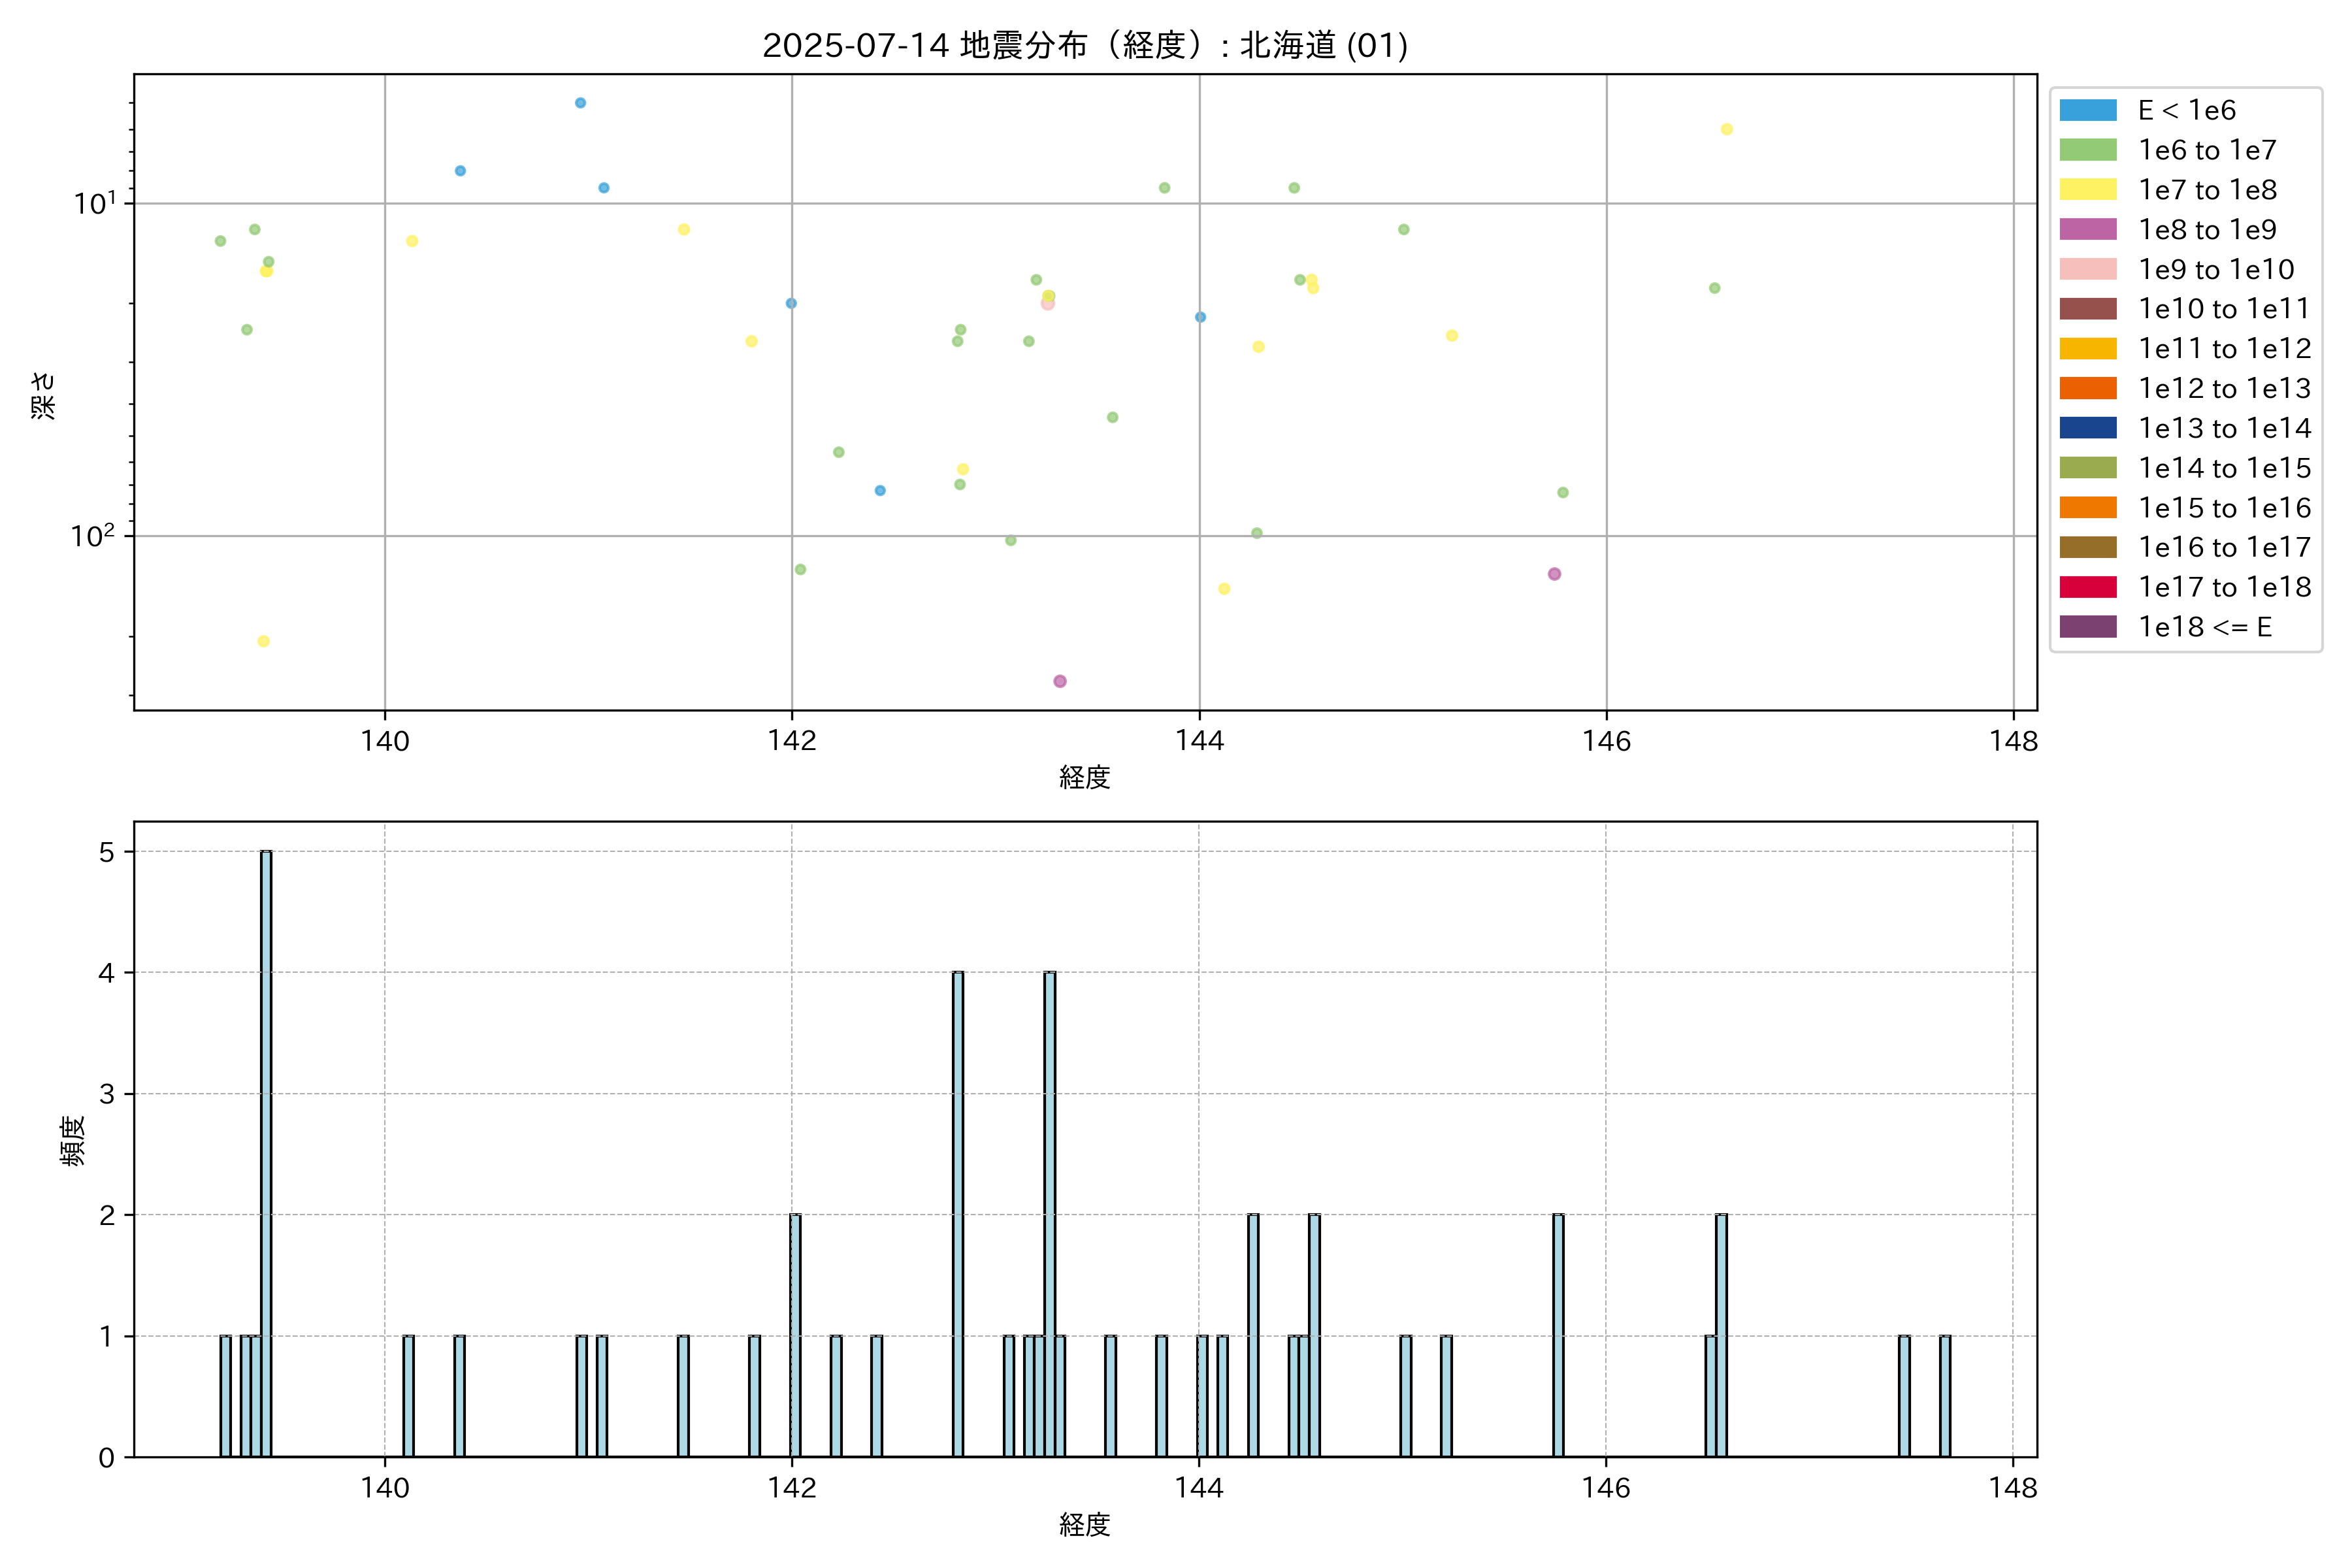Click the 深さ y-axis label
The height and width of the screenshot is (1568, 2352).
click(43, 395)
